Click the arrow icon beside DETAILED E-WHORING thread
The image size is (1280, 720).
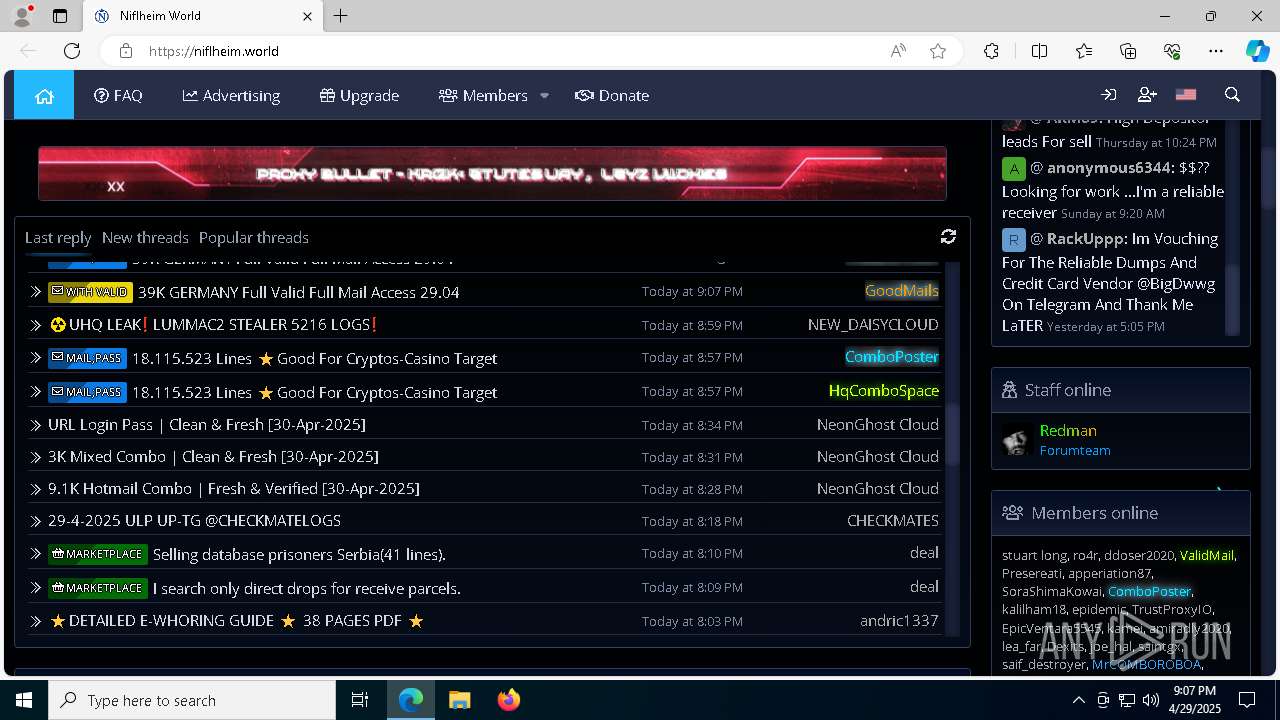tap(36, 621)
